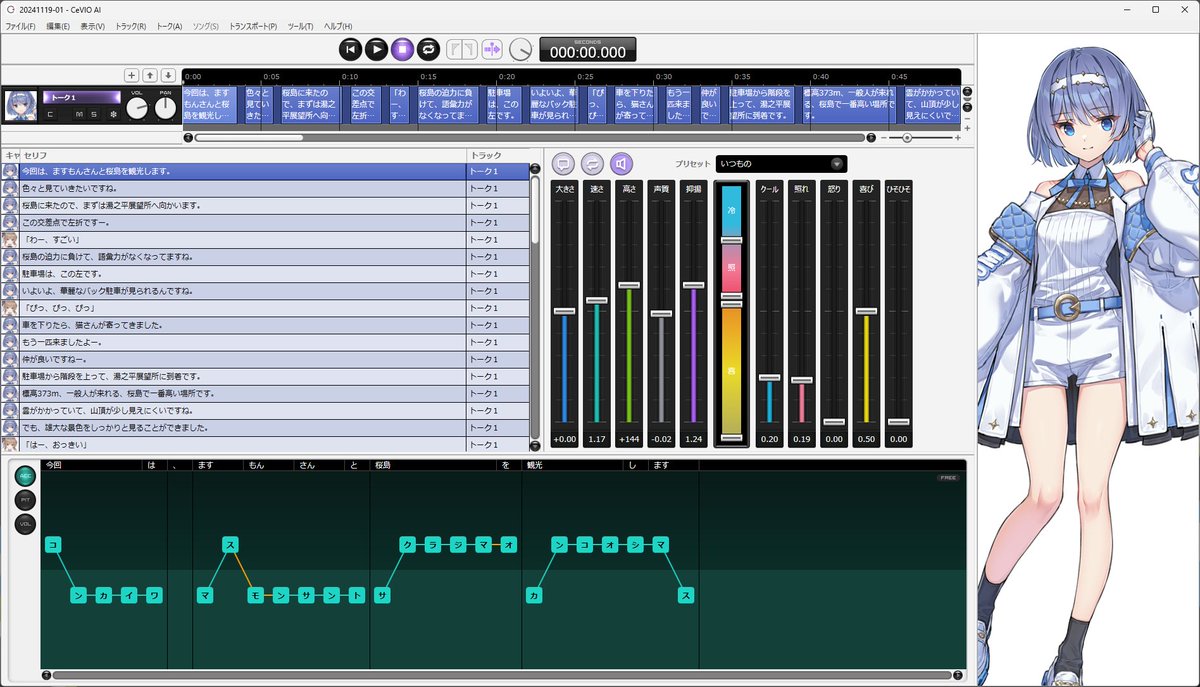Mute track トーク1 with M button
This screenshot has width=1200, height=687.
(x=79, y=115)
